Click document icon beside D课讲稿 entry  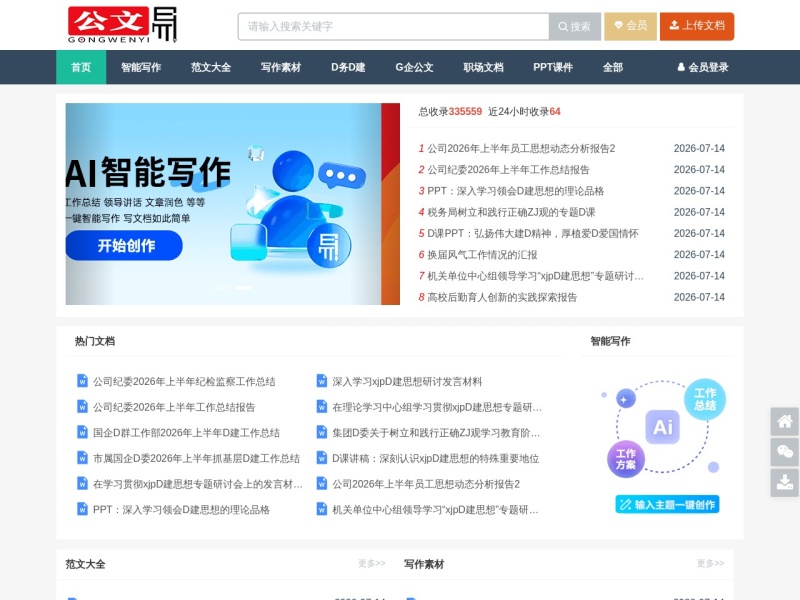pyautogui.click(x=322, y=458)
